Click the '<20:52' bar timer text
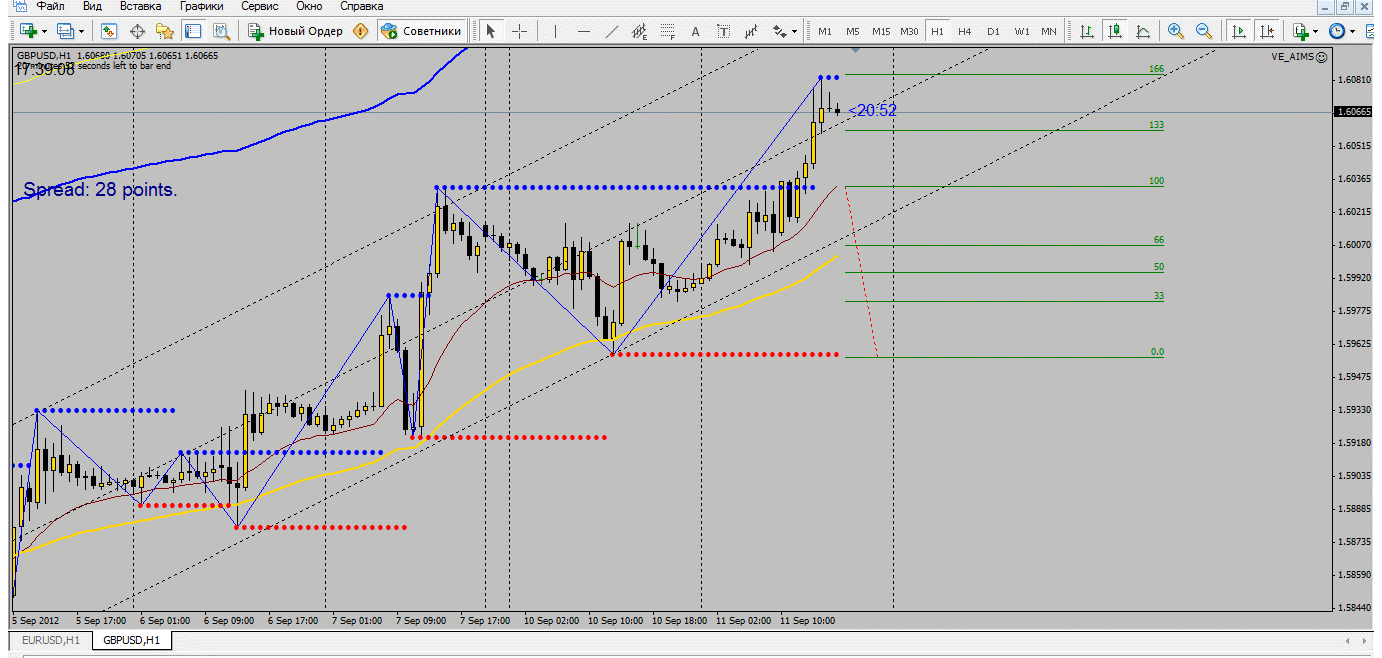The height and width of the screenshot is (658, 1382). [872, 110]
